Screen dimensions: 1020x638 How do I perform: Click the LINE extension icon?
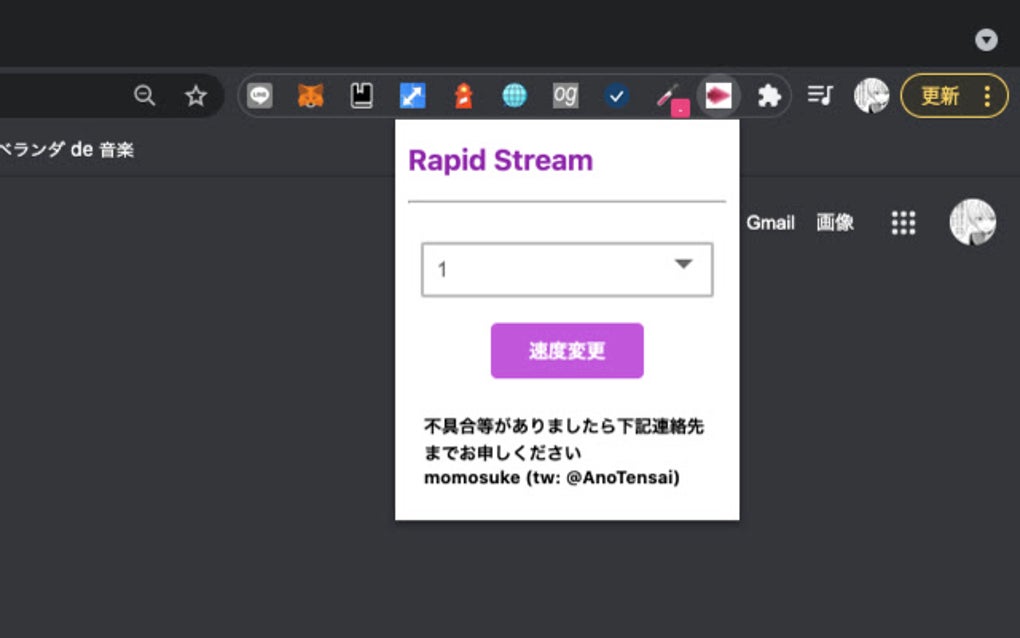259,96
